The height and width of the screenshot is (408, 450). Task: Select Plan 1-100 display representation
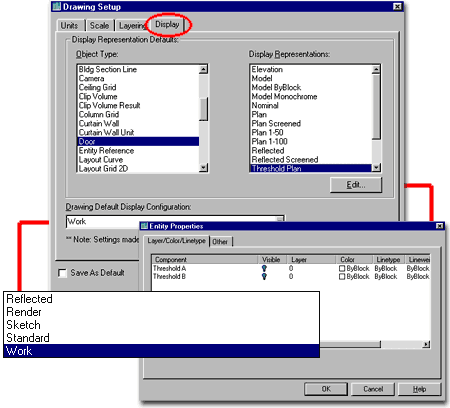(x=311, y=141)
